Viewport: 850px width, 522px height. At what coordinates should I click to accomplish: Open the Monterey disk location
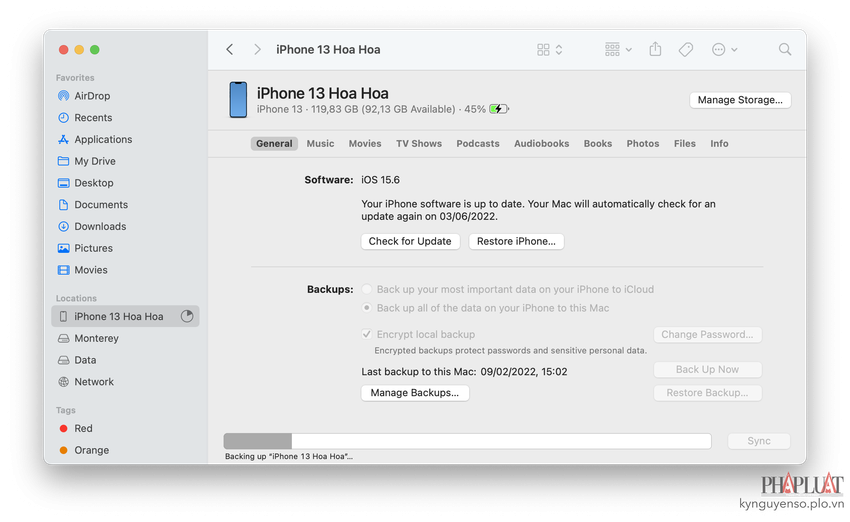pos(96,338)
